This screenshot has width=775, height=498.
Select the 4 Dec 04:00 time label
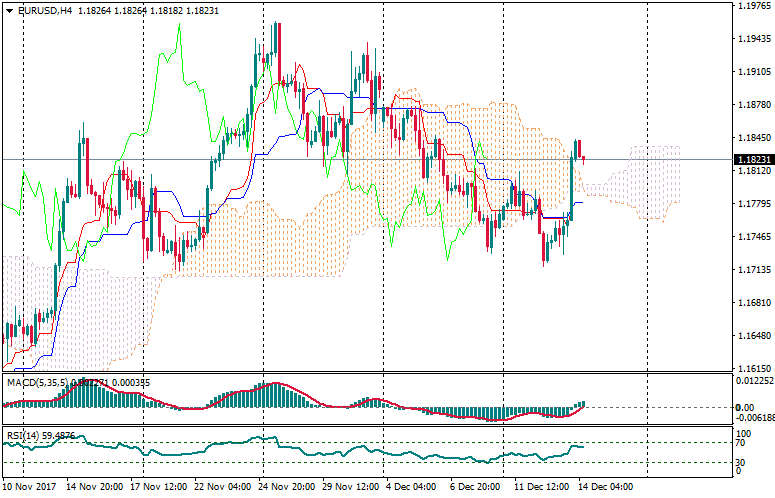pos(412,487)
